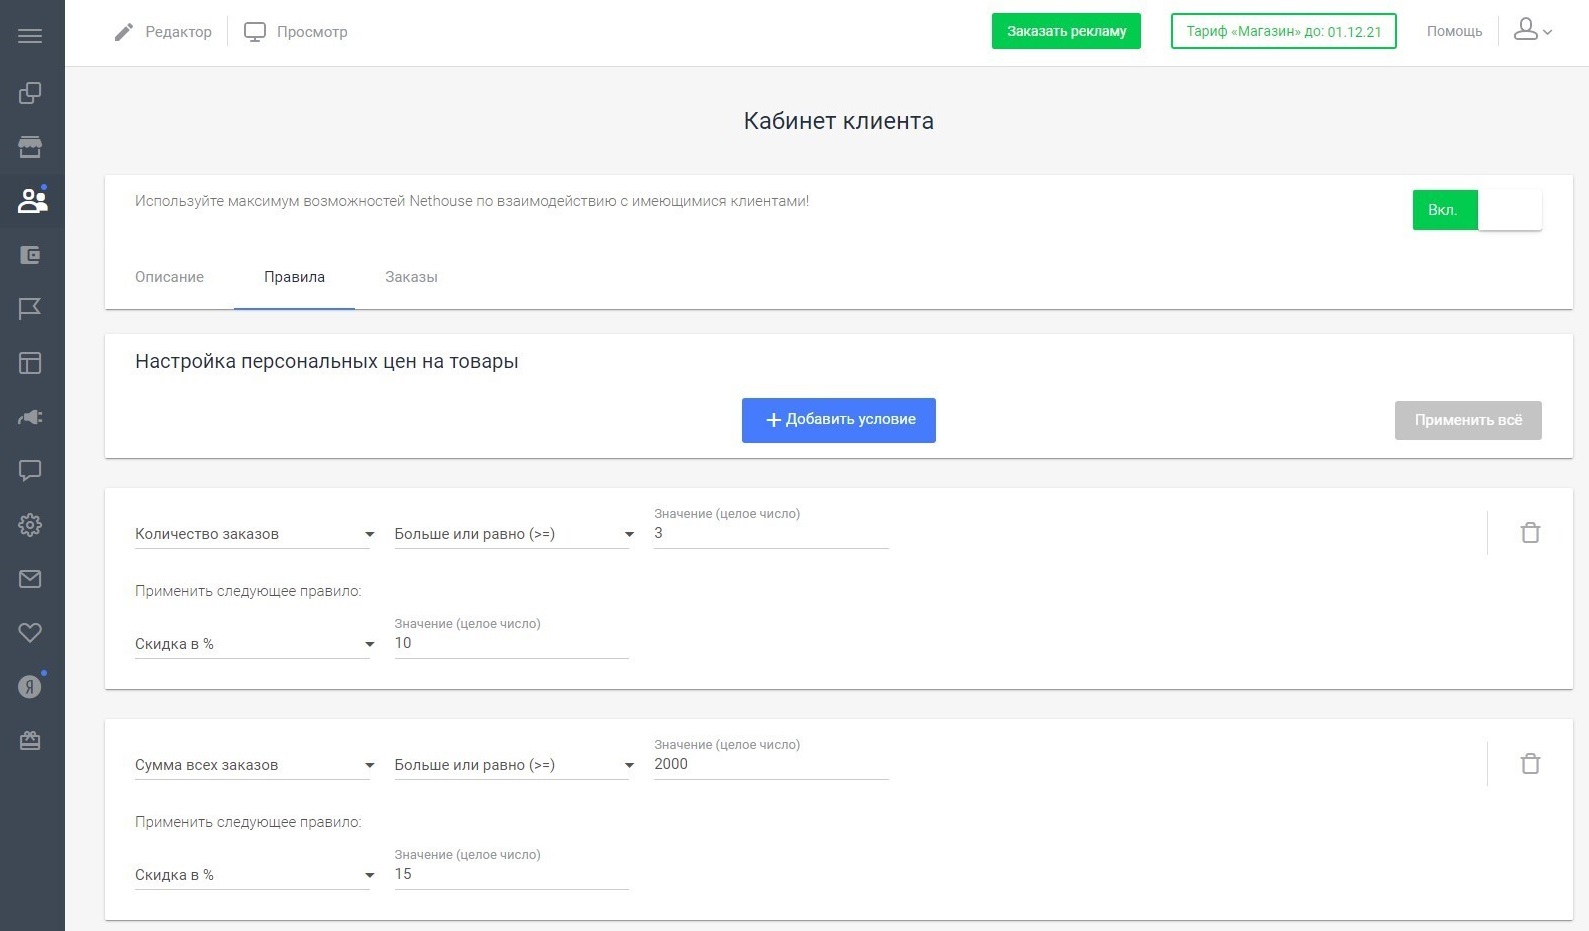Click the heart icon in the sidebar

coord(30,633)
